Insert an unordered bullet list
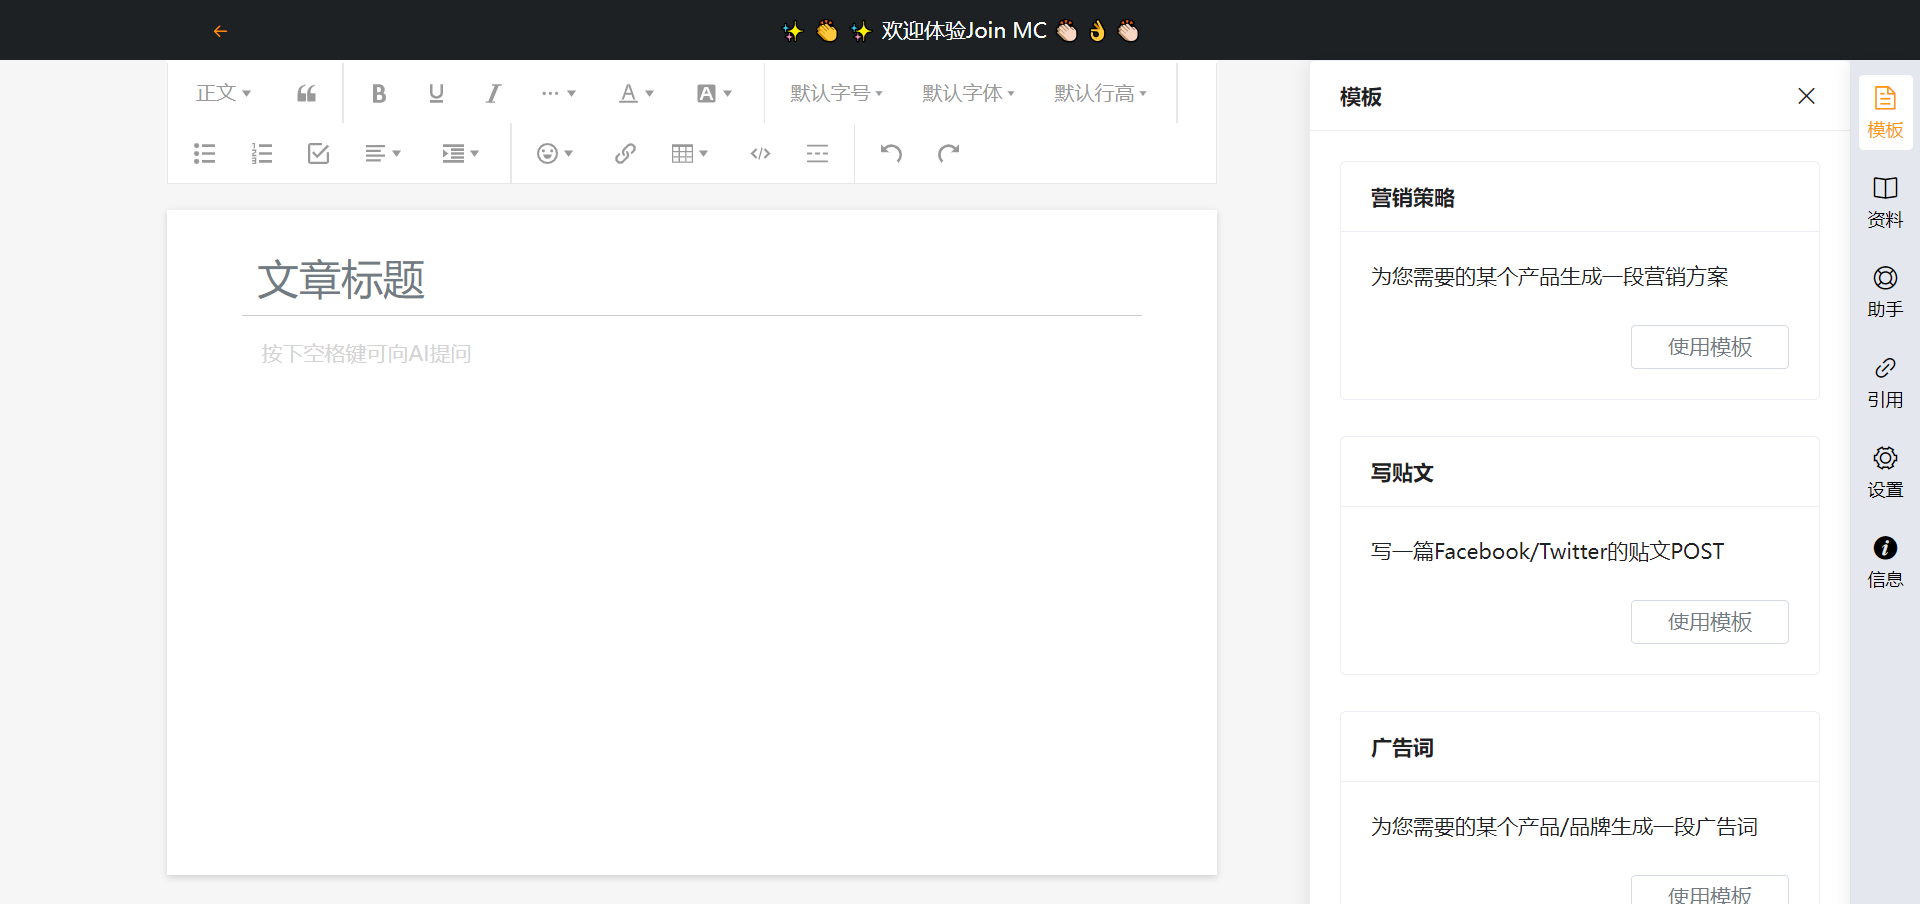 tap(204, 154)
